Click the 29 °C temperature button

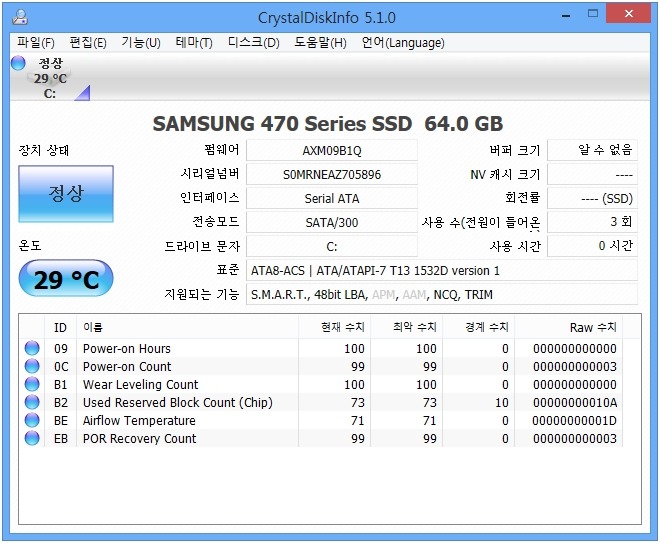(66, 278)
